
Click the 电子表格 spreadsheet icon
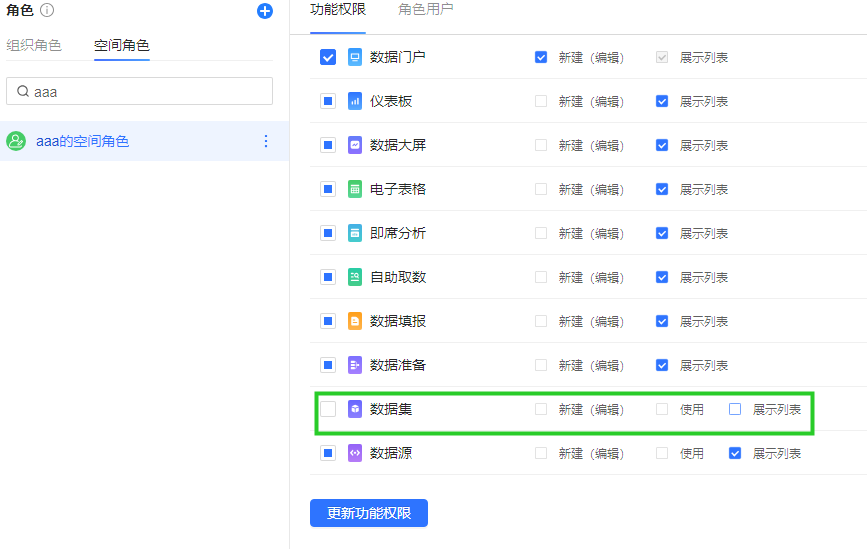355,189
